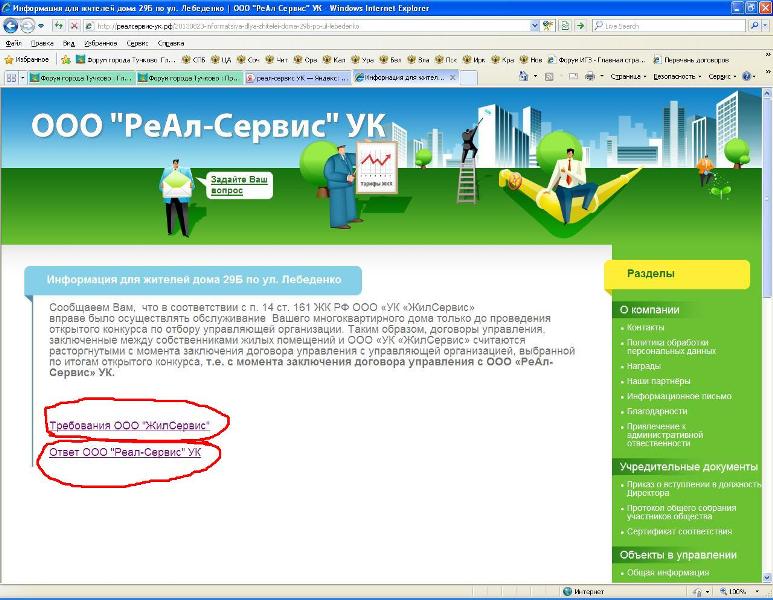
Task: Follow the Задайте Ваш вопрос link
Action: coord(239,185)
